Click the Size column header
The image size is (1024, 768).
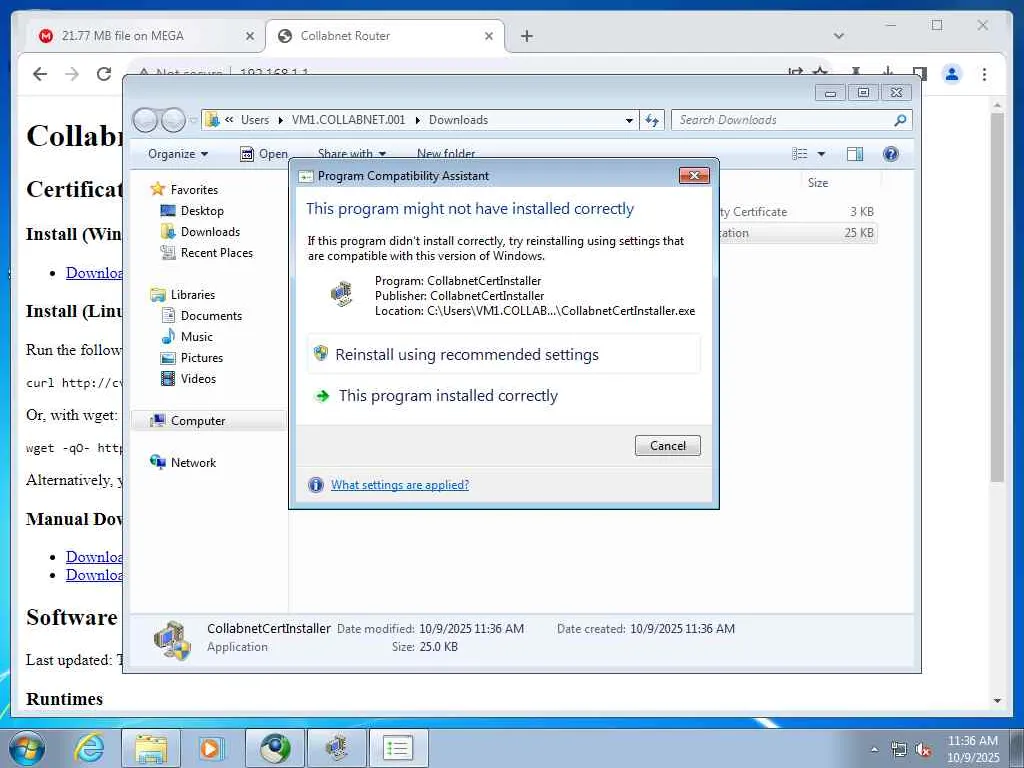pos(818,183)
